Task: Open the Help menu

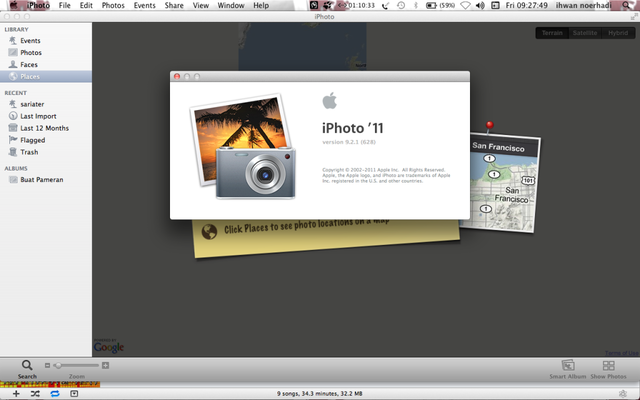Action: [261, 5]
